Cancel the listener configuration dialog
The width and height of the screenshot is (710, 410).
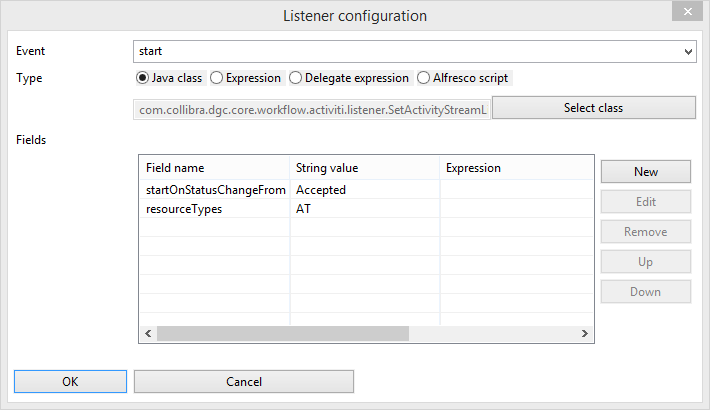(x=244, y=381)
